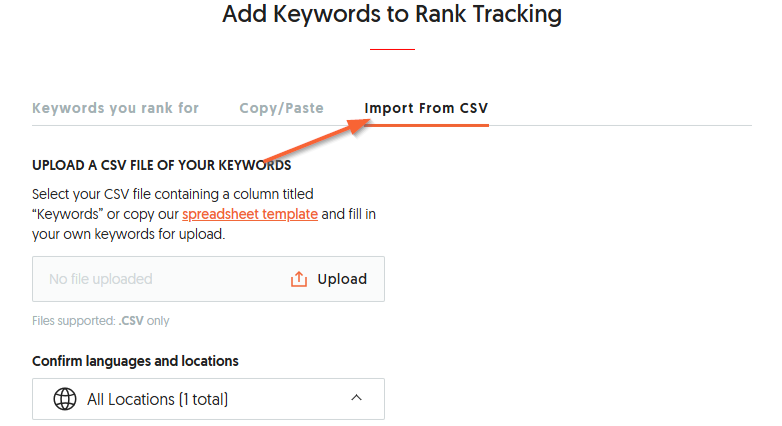Screen dimensions: 782x426
Task: Open the spreadsheet template link
Action: pos(250,215)
